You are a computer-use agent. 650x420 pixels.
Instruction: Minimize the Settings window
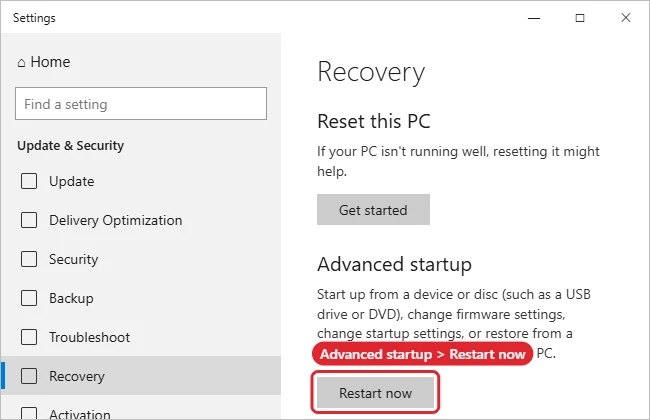(x=534, y=18)
